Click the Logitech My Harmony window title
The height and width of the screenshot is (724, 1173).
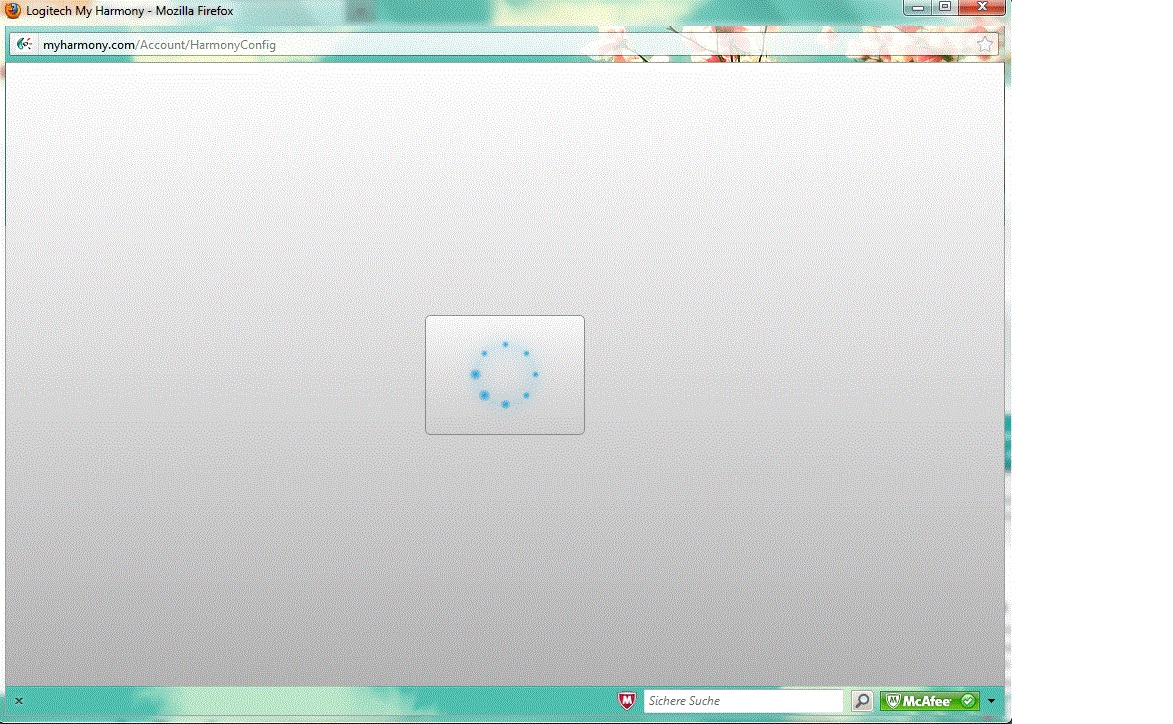coord(129,11)
